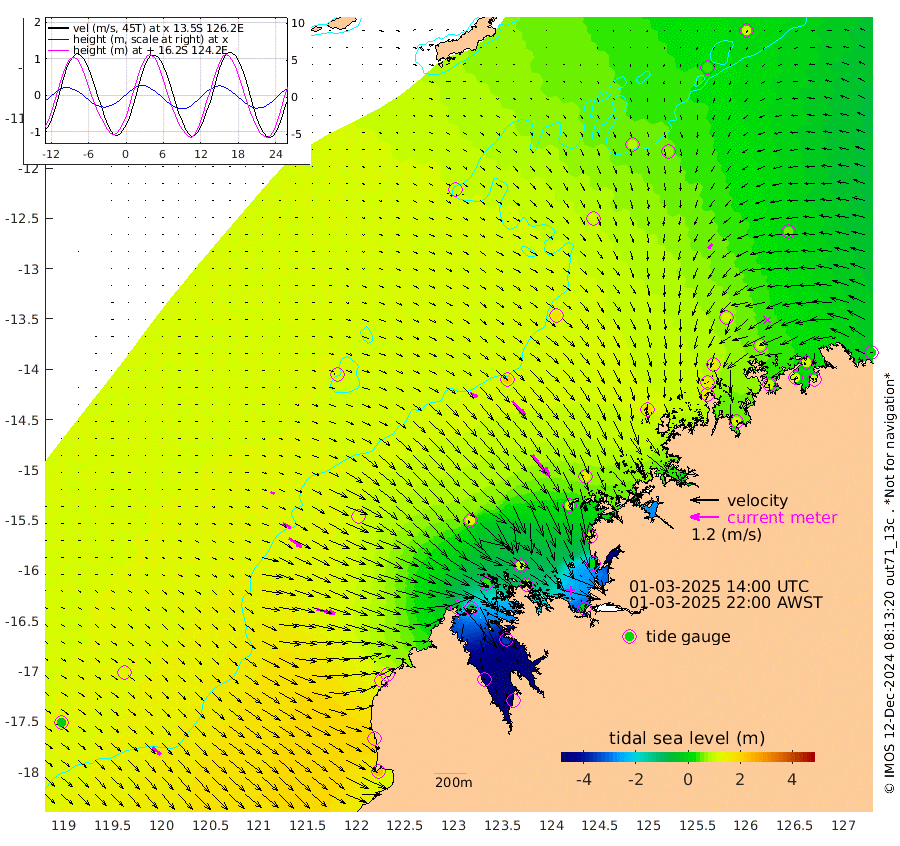900x846 pixels.
Task: Click magenta line sample in inset legend
Action: (x=58, y=51)
